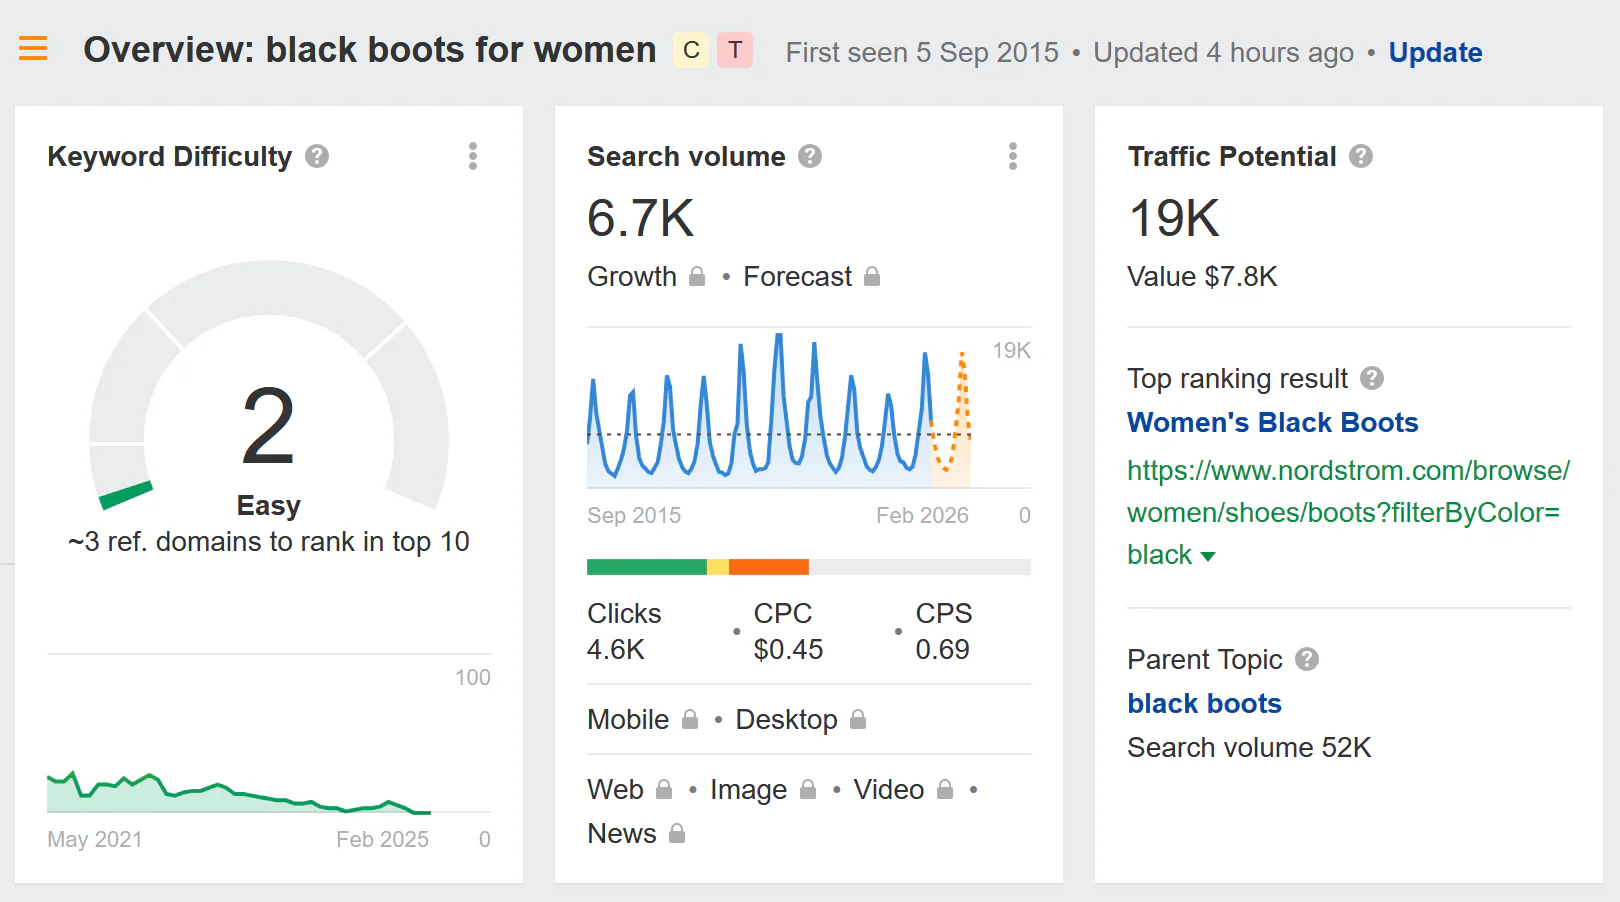
Task: Click Parent Topic help icon
Action: [1307, 660]
